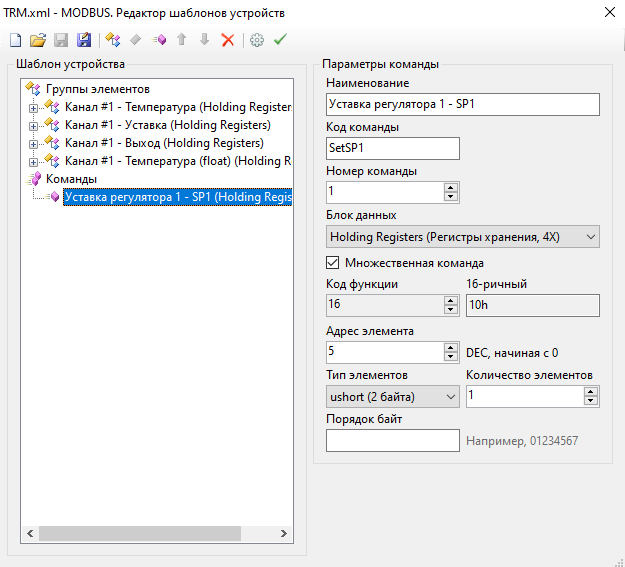Click the green checkmark validate icon
Screen dimensions: 625x567
point(280,39)
